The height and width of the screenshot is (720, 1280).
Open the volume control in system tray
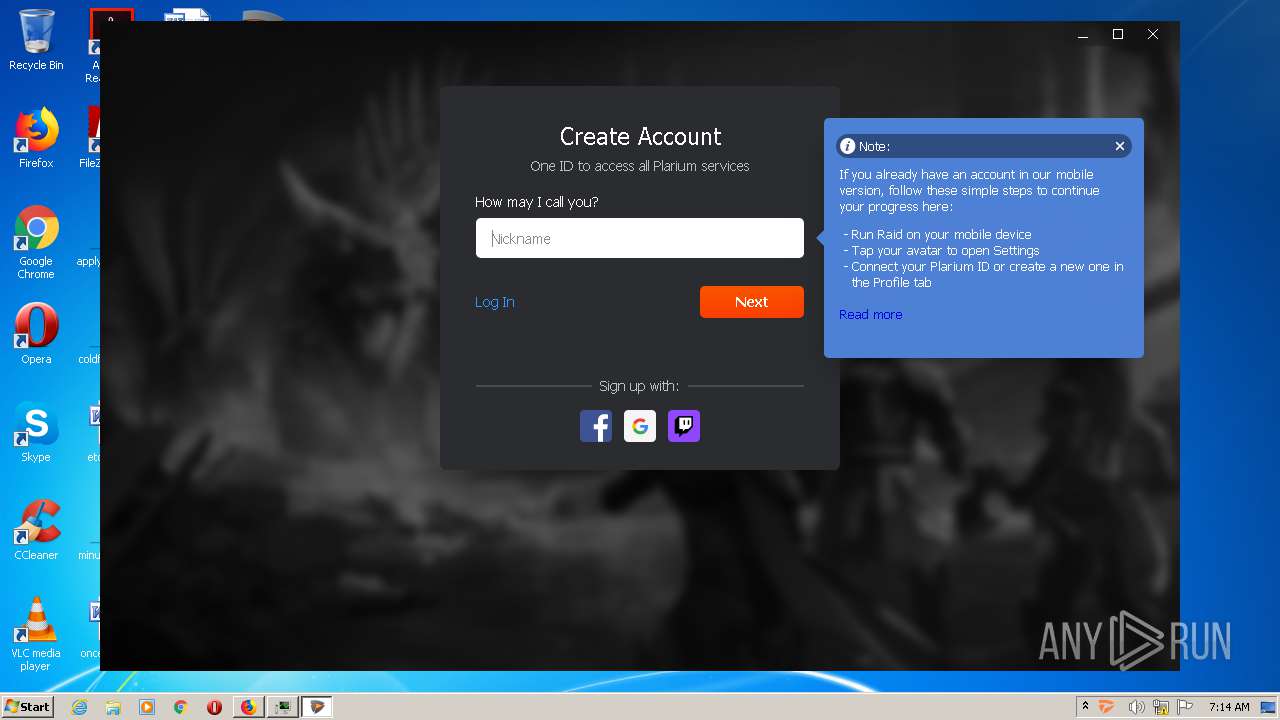(x=1137, y=707)
